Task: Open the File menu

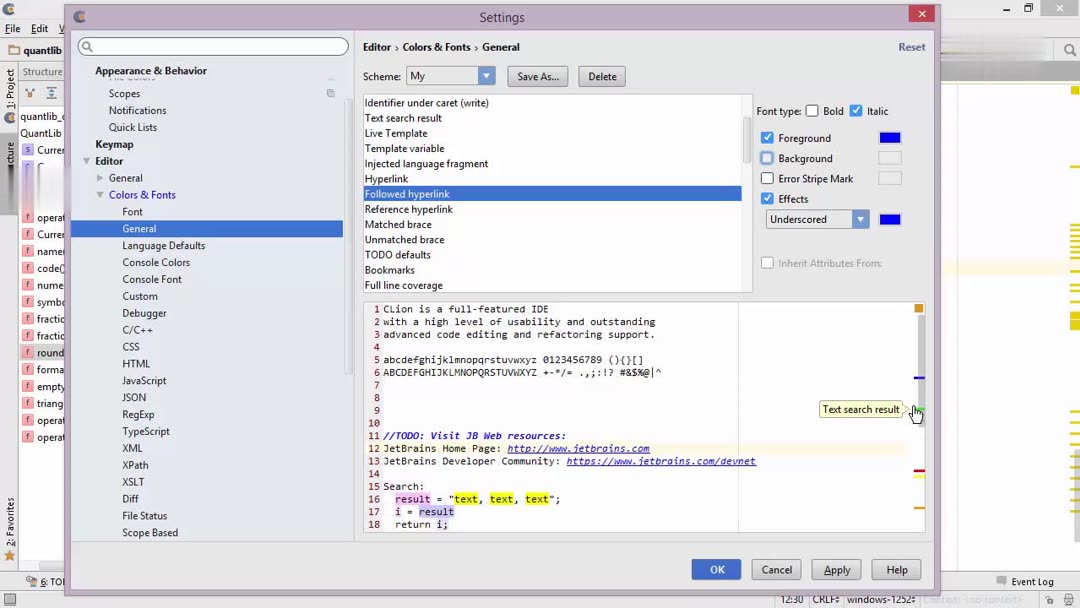Action: 12,29
